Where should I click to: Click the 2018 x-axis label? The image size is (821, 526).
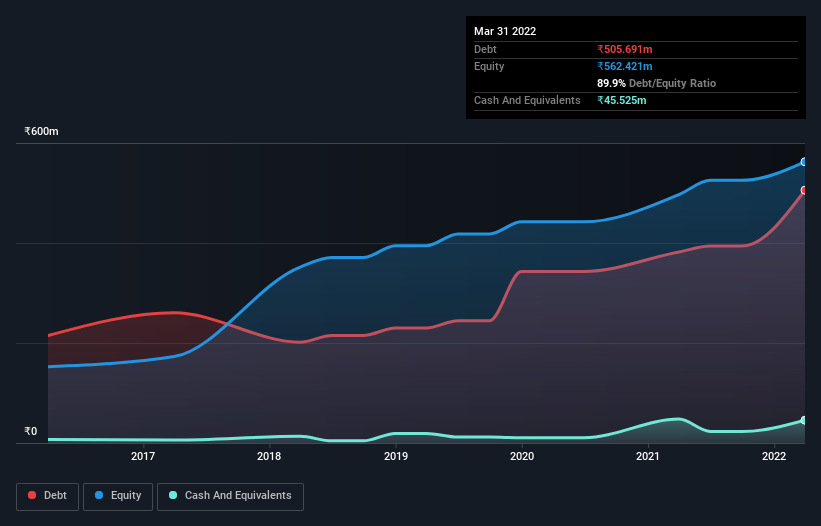pos(269,456)
